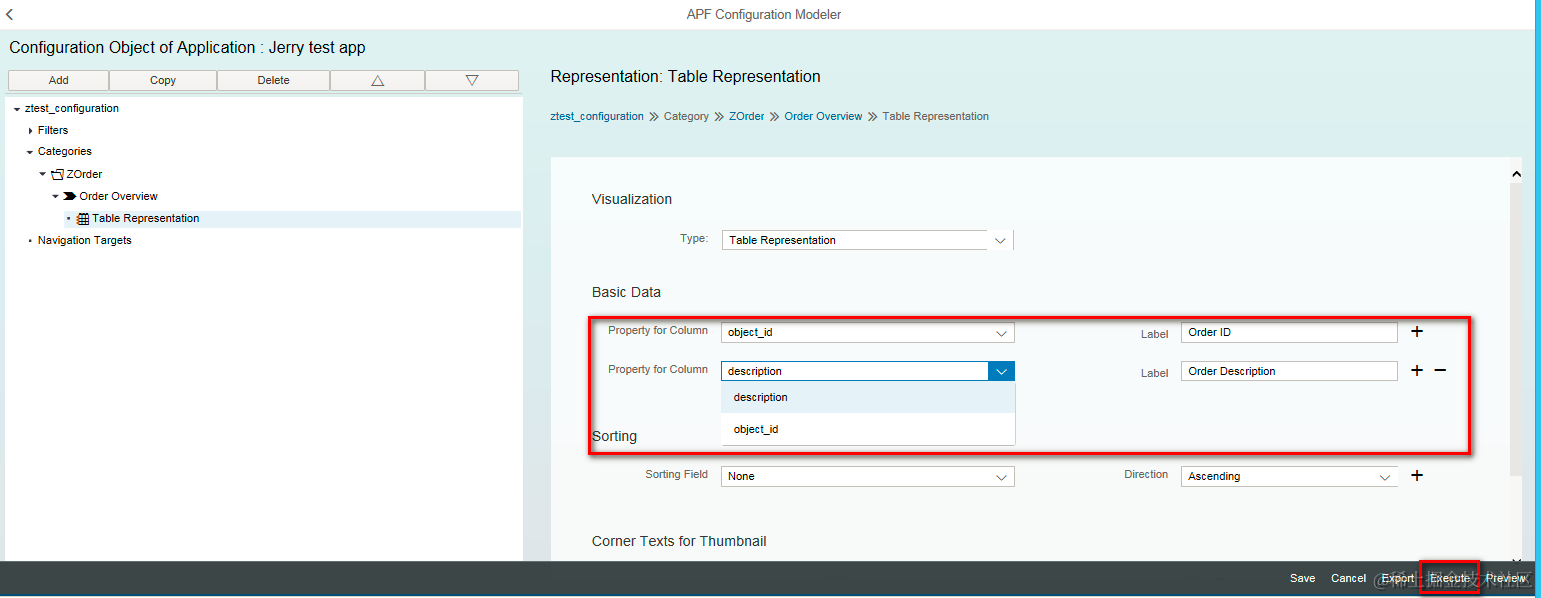This screenshot has height=598, width=1541.
Task: Go back using the header back arrow
Action: point(10,14)
